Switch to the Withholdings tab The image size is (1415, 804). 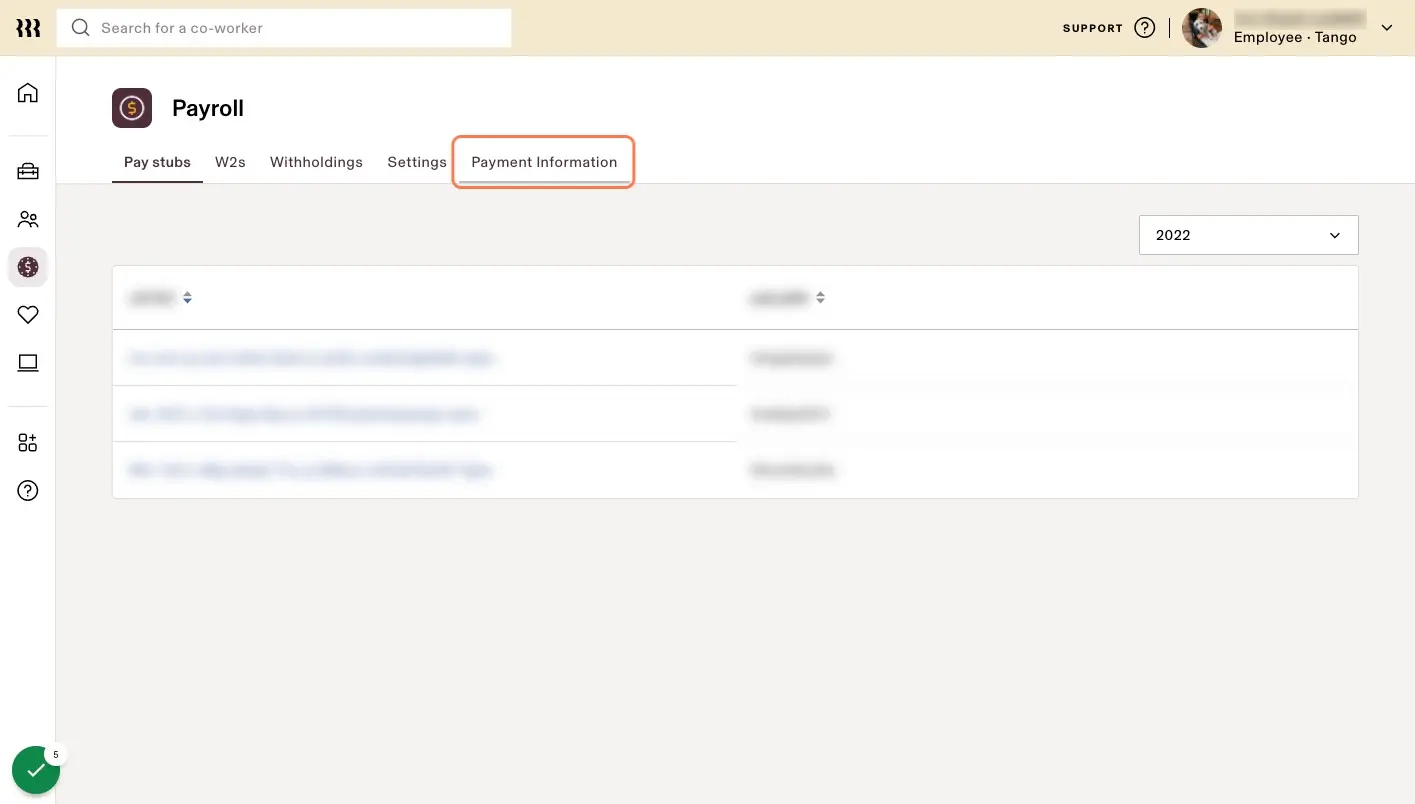coord(316,162)
